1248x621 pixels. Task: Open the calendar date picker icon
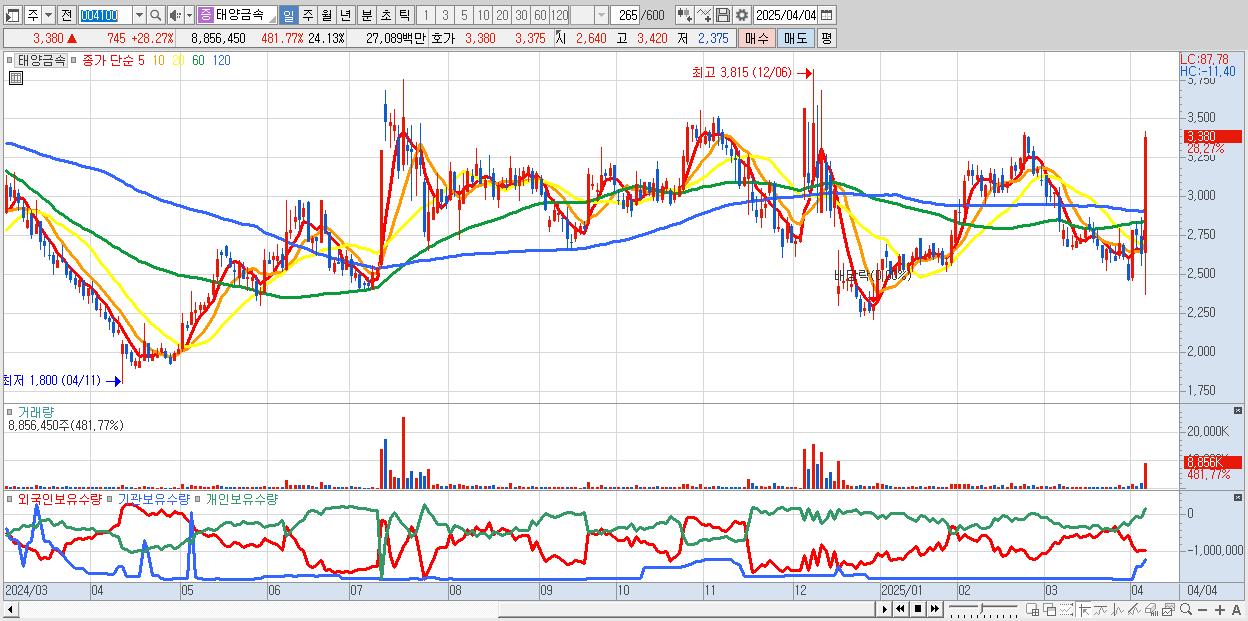(826, 15)
